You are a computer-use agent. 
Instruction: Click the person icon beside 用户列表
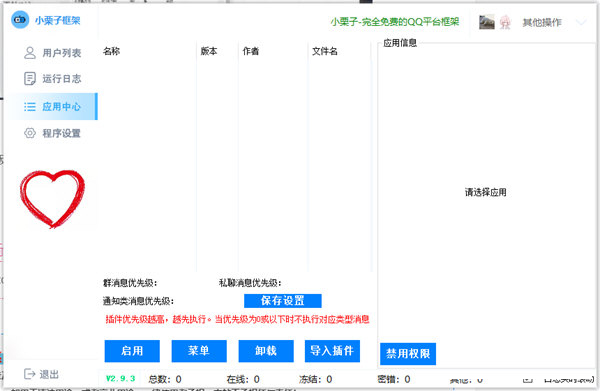[30, 53]
